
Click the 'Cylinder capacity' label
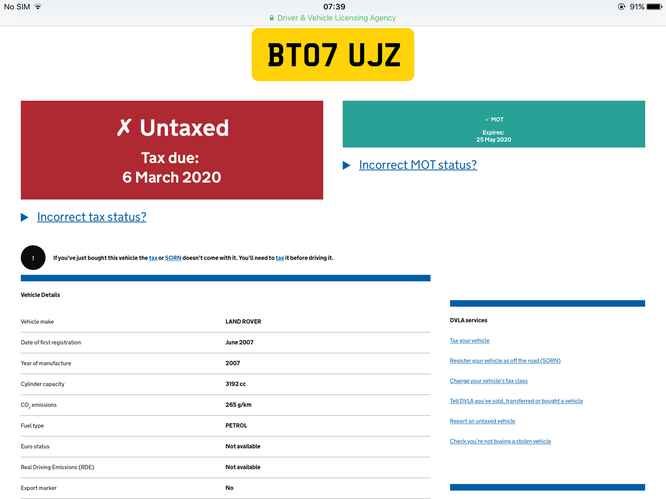42,384
